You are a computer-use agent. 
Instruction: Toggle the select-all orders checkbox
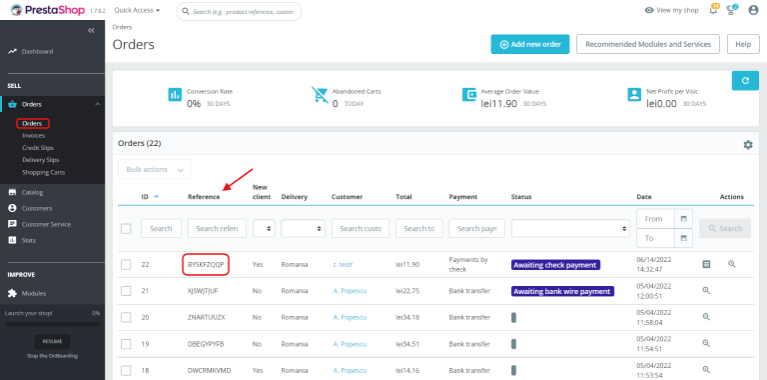[126, 228]
